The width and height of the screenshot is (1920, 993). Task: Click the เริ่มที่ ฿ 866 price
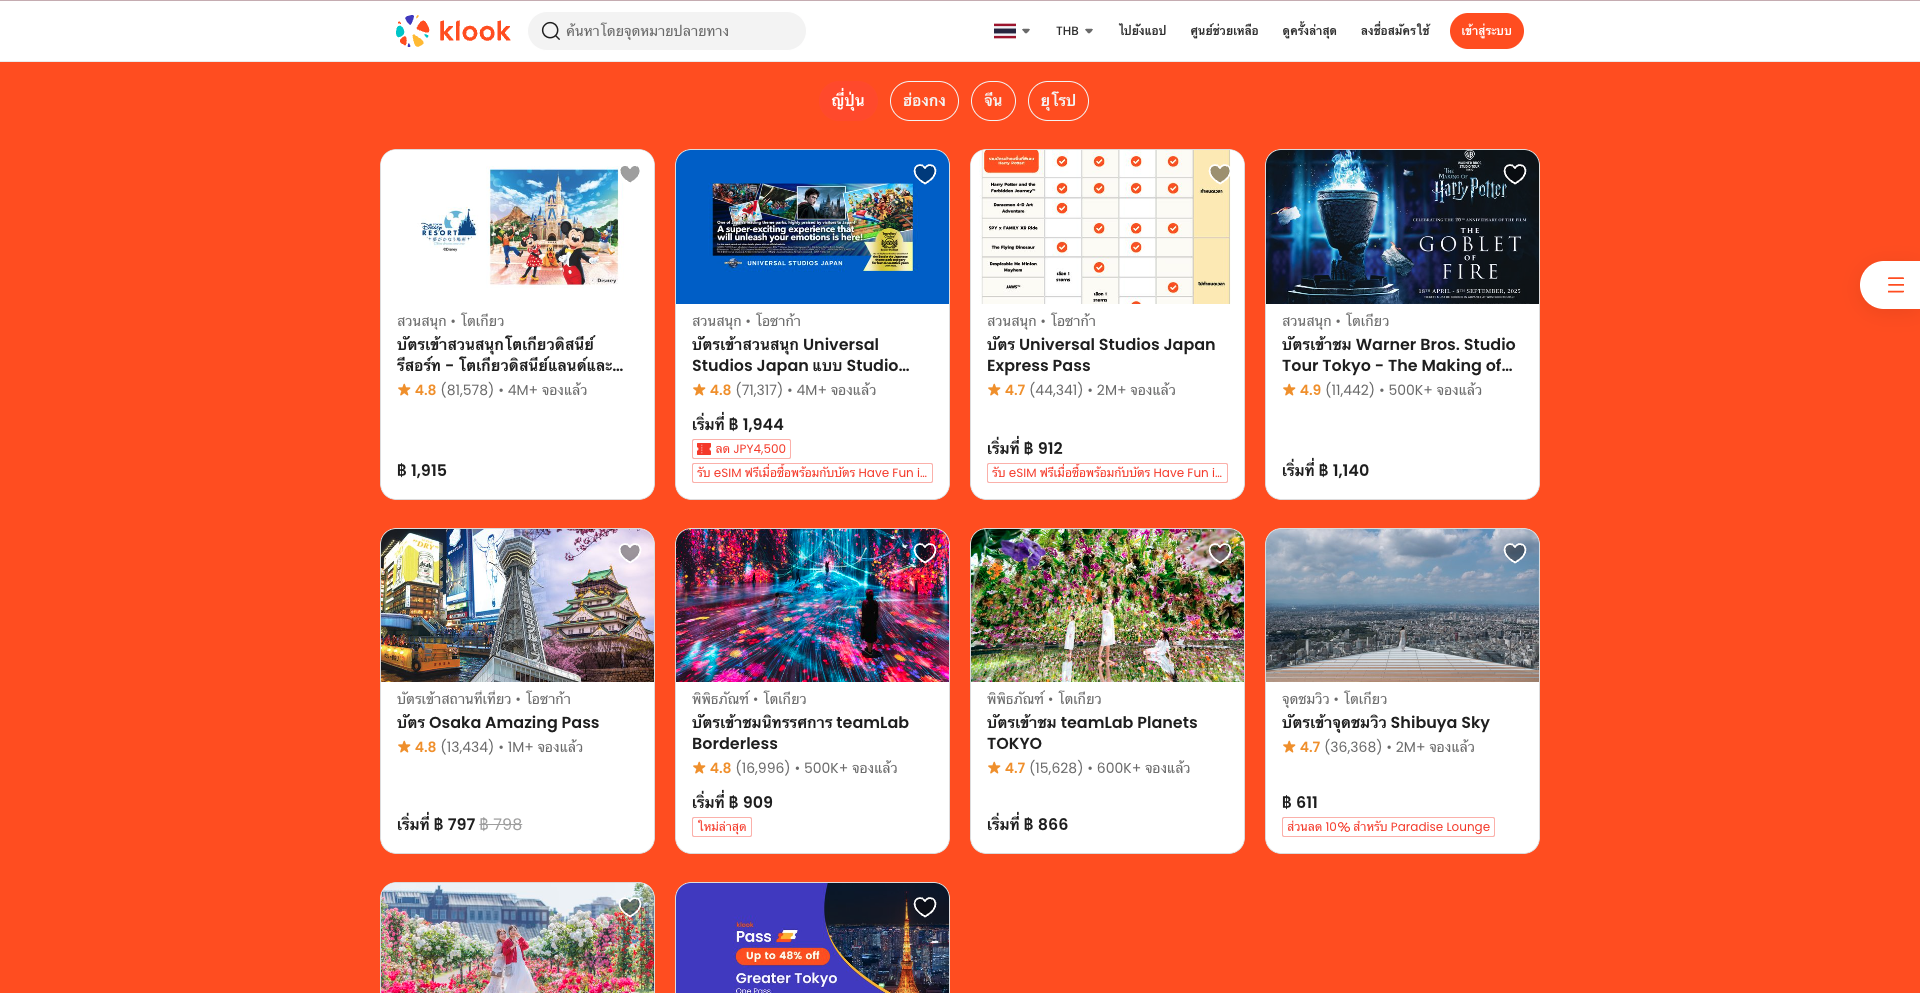pos(1027,824)
